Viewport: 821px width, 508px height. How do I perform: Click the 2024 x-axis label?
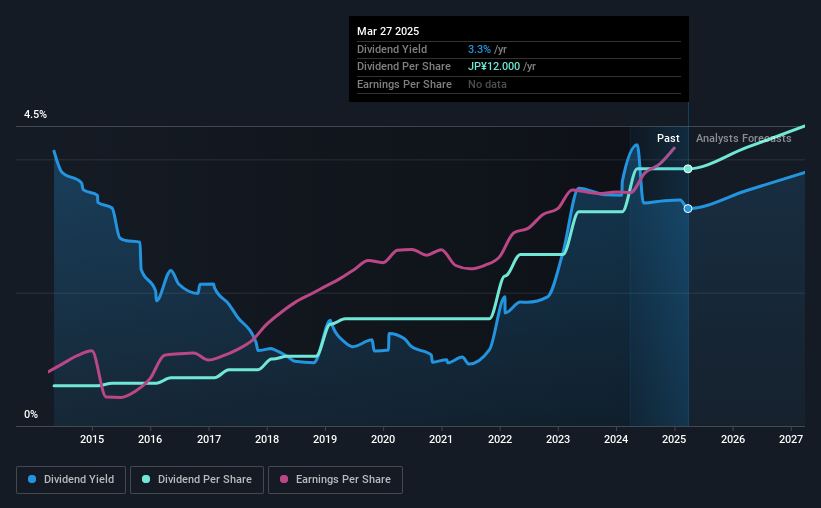click(616, 439)
